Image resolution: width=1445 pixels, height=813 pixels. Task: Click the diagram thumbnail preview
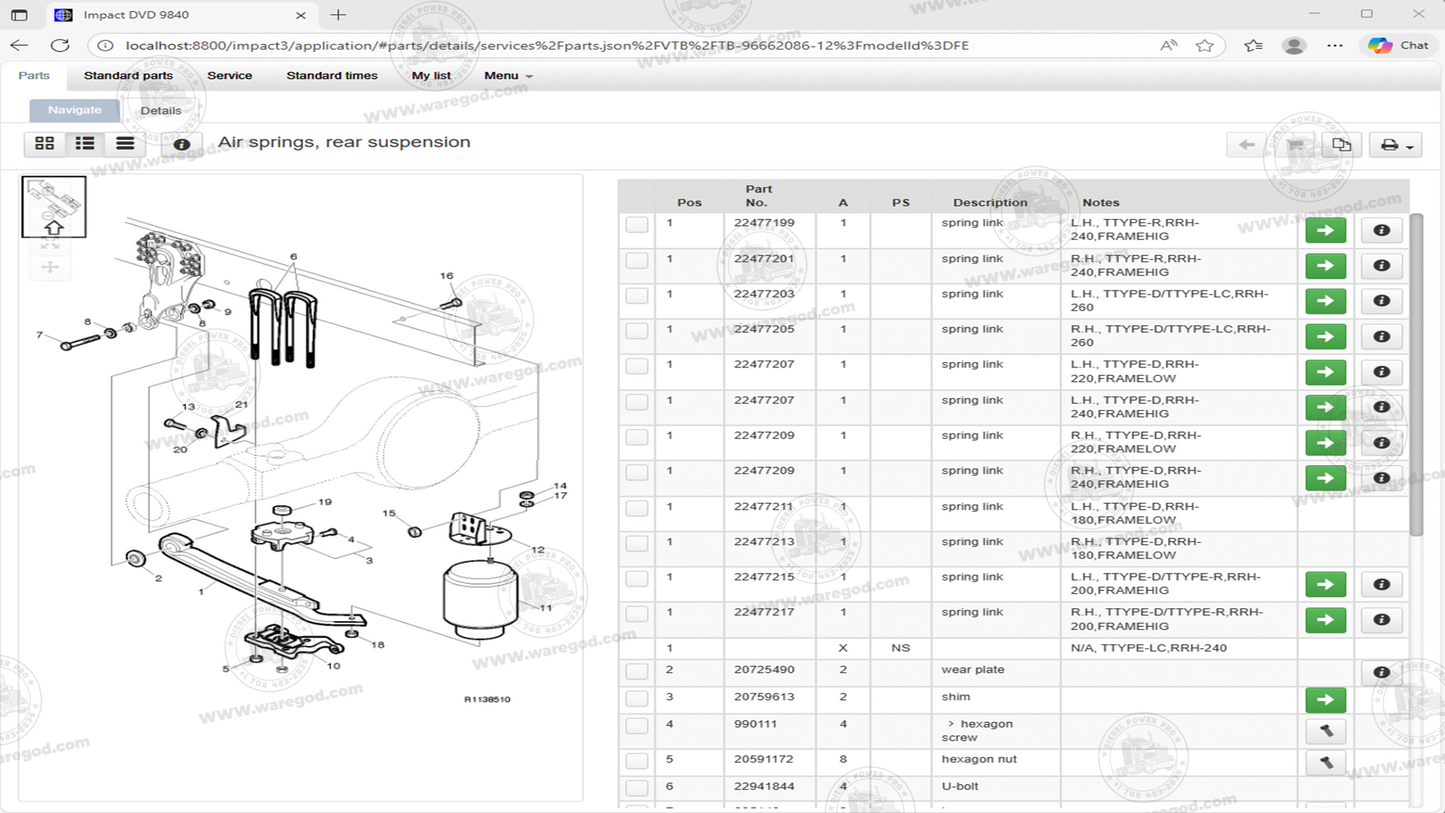click(x=54, y=207)
